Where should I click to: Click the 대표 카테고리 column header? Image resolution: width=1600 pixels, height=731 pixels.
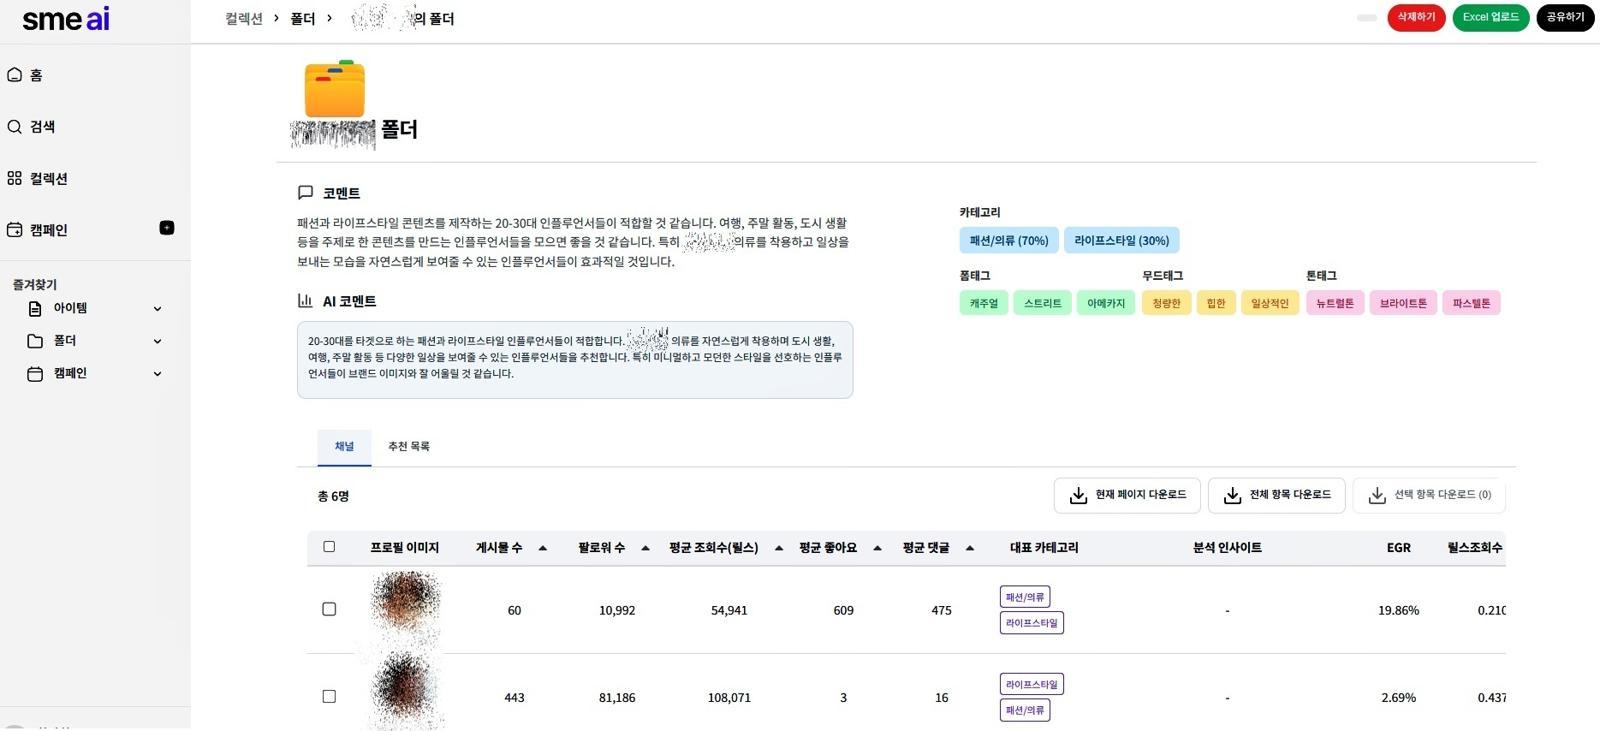point(1044,548)
